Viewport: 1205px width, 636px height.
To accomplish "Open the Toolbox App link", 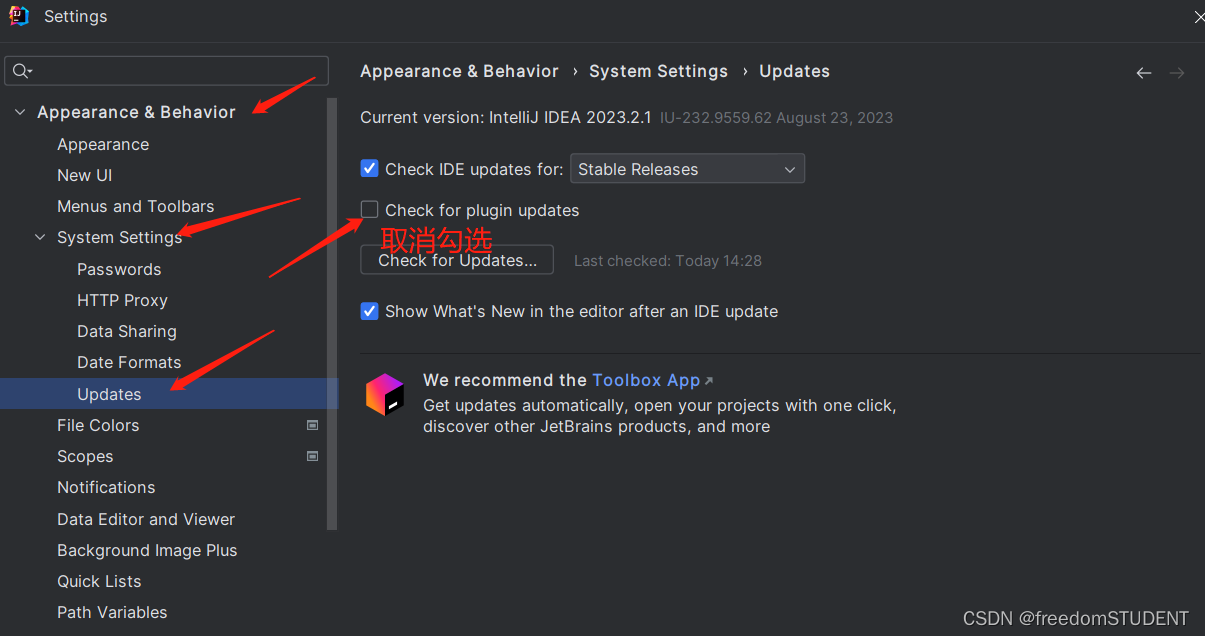I will tap(646, 380).
